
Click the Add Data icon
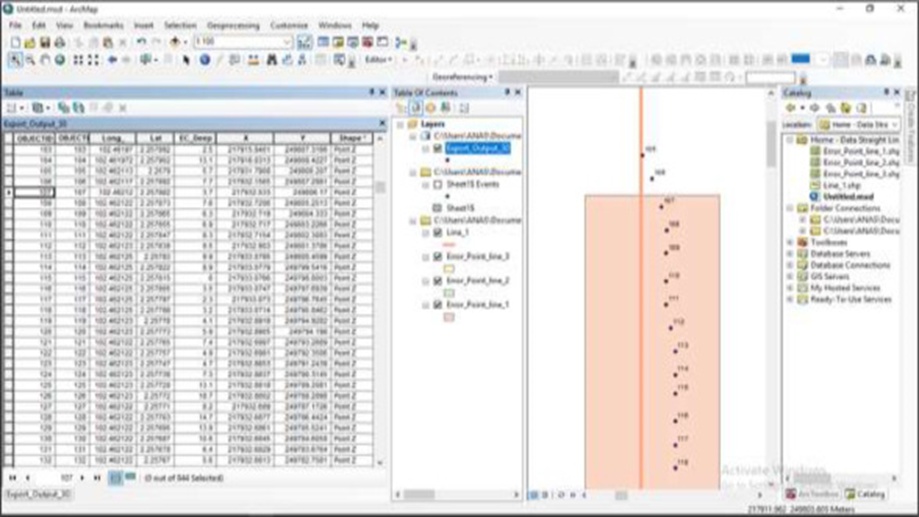pyautogui.click(x=175, y=42)
